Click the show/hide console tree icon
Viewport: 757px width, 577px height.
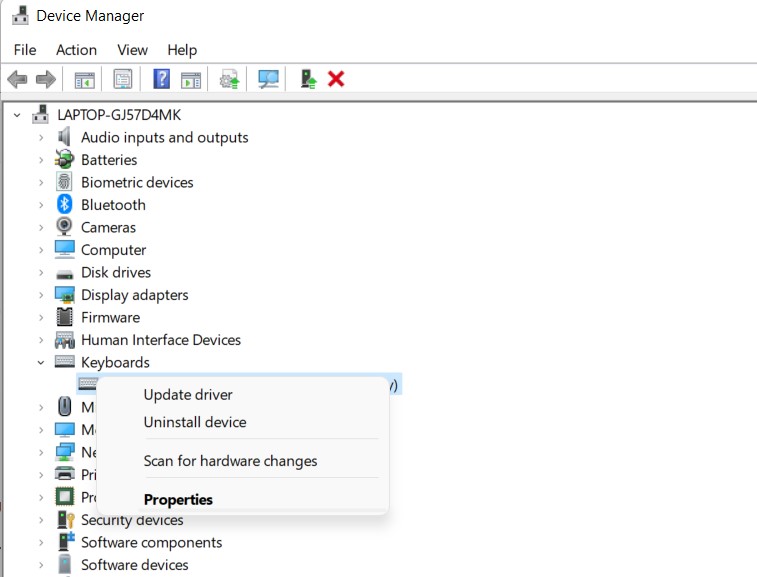point(85,78)
